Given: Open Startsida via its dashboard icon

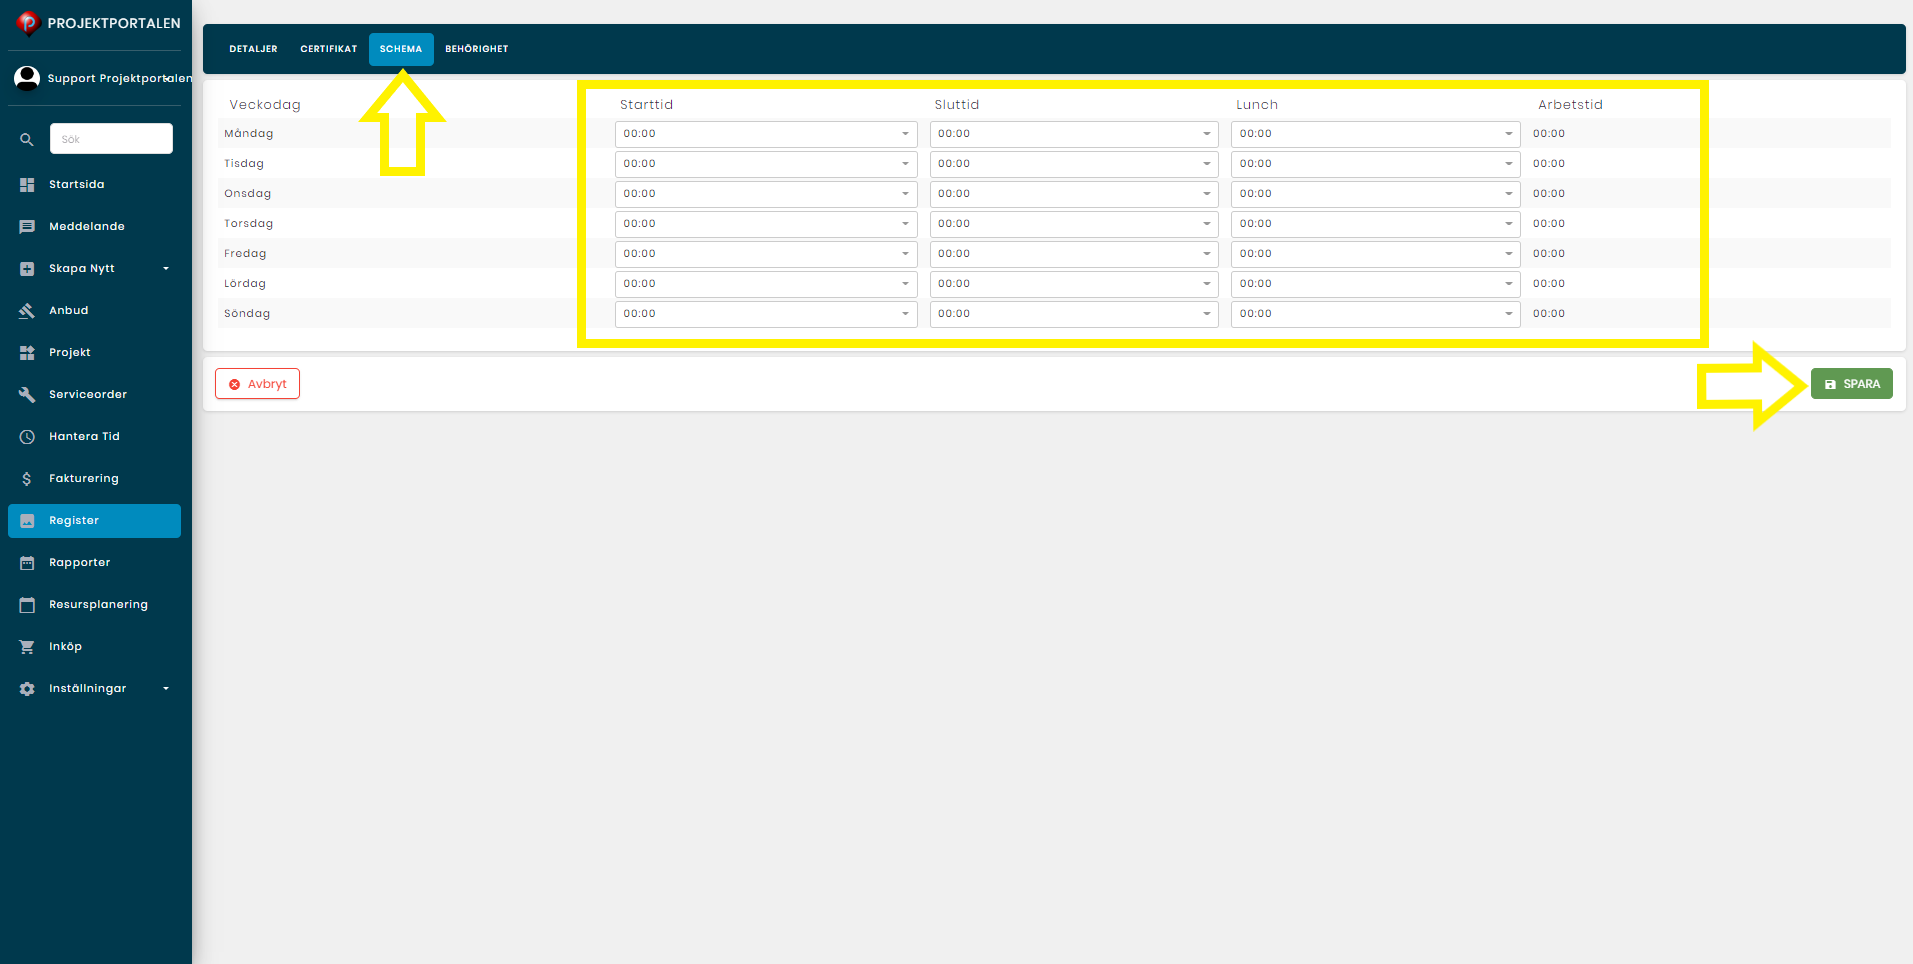Looking at the screenshot, I should (x=27, y=185).
